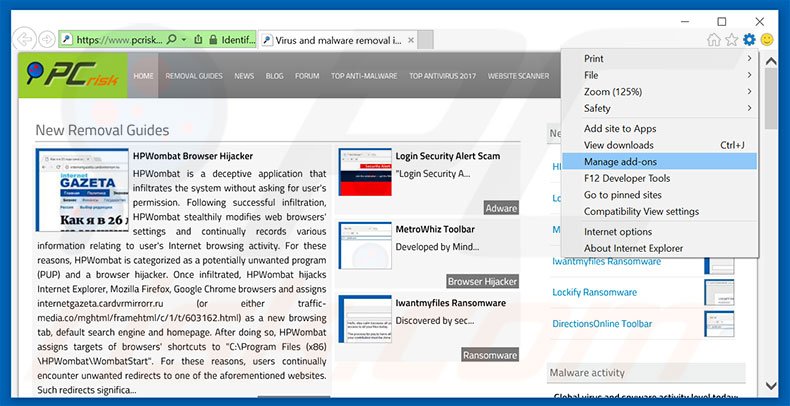790x406 pixels.
Task: Click the icon left of the padlock
Action: (199, 40)
